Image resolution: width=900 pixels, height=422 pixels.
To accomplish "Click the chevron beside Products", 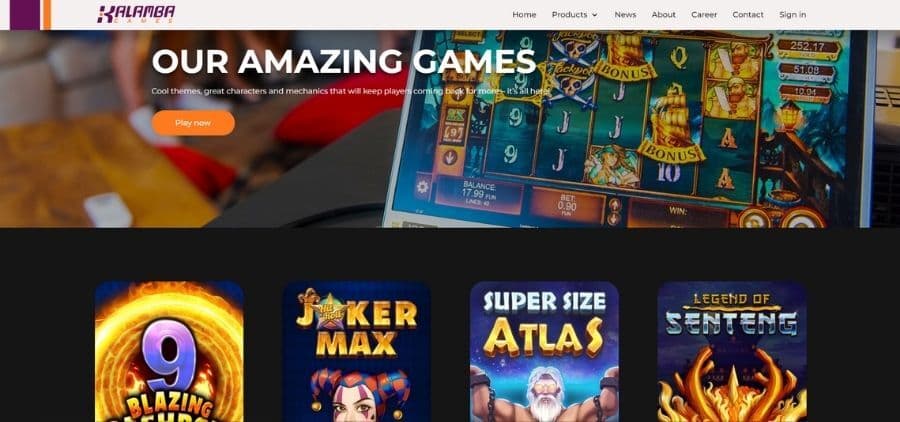I will point(595,15).
